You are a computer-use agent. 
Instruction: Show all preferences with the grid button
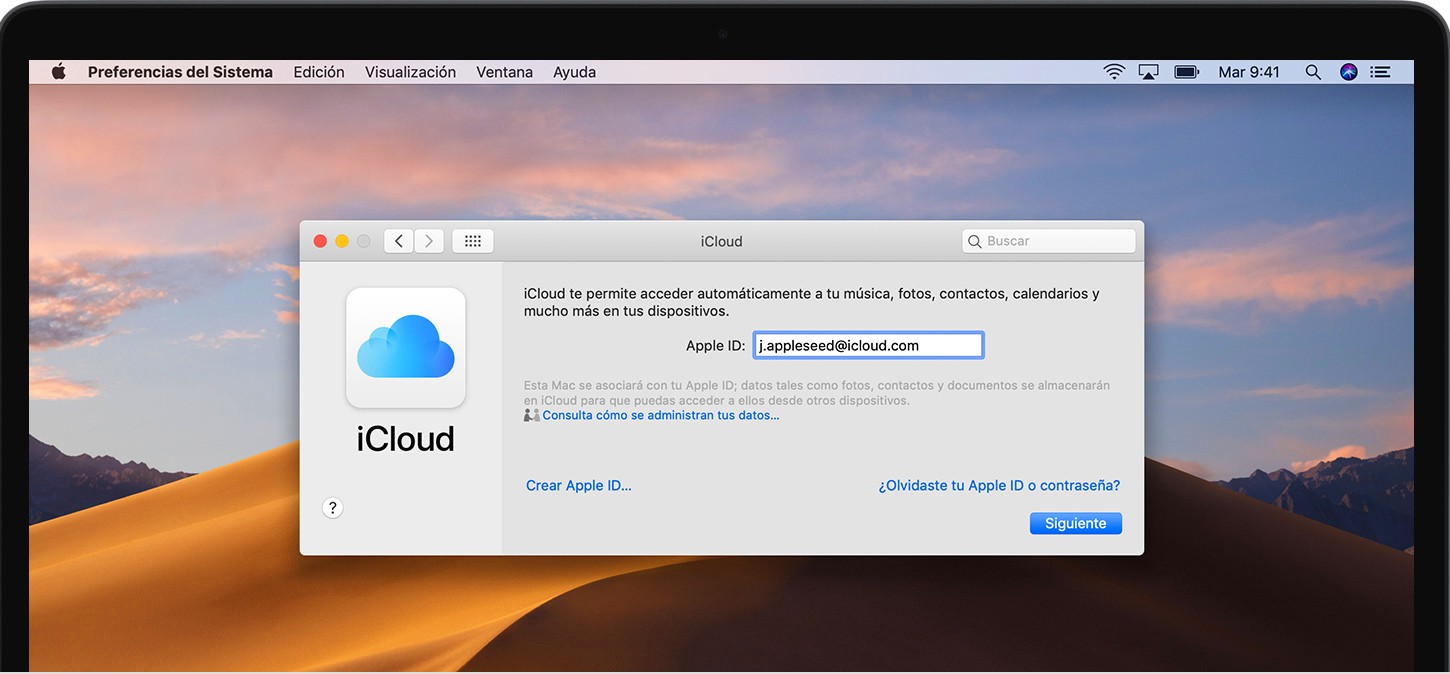473,241
